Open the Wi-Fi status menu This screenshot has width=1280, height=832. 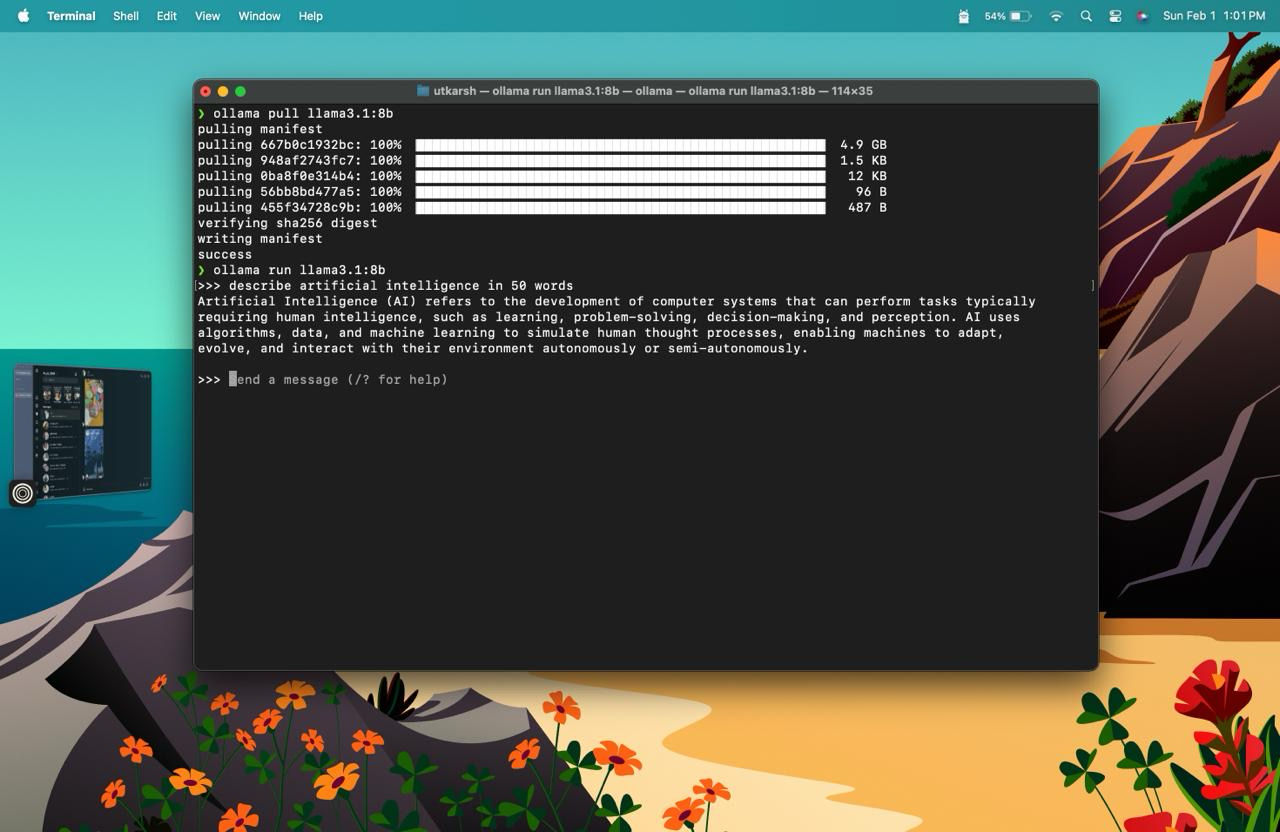[1056, 16]
